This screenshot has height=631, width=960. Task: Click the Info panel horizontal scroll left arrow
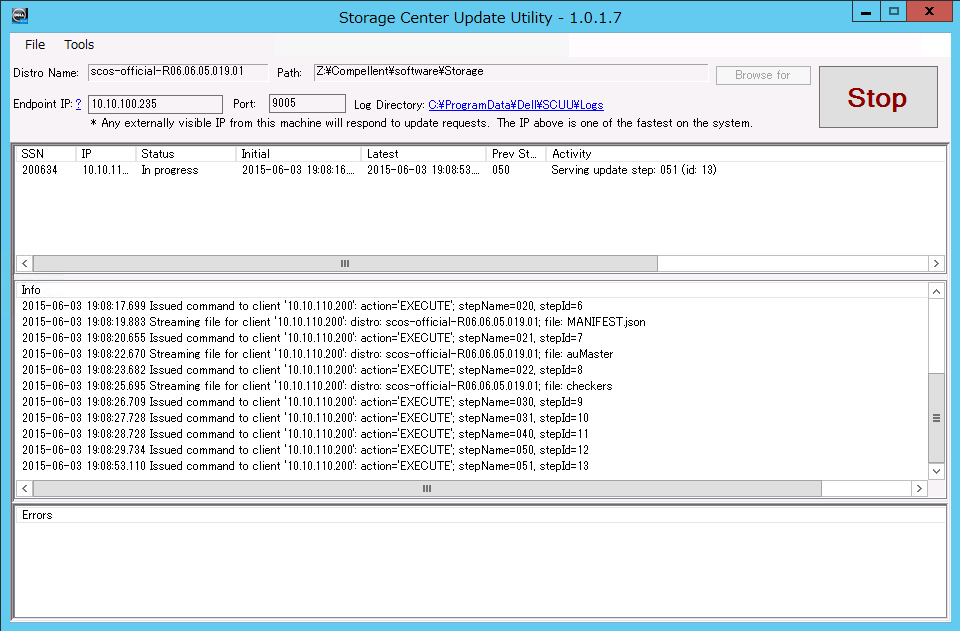coord(24,488)
